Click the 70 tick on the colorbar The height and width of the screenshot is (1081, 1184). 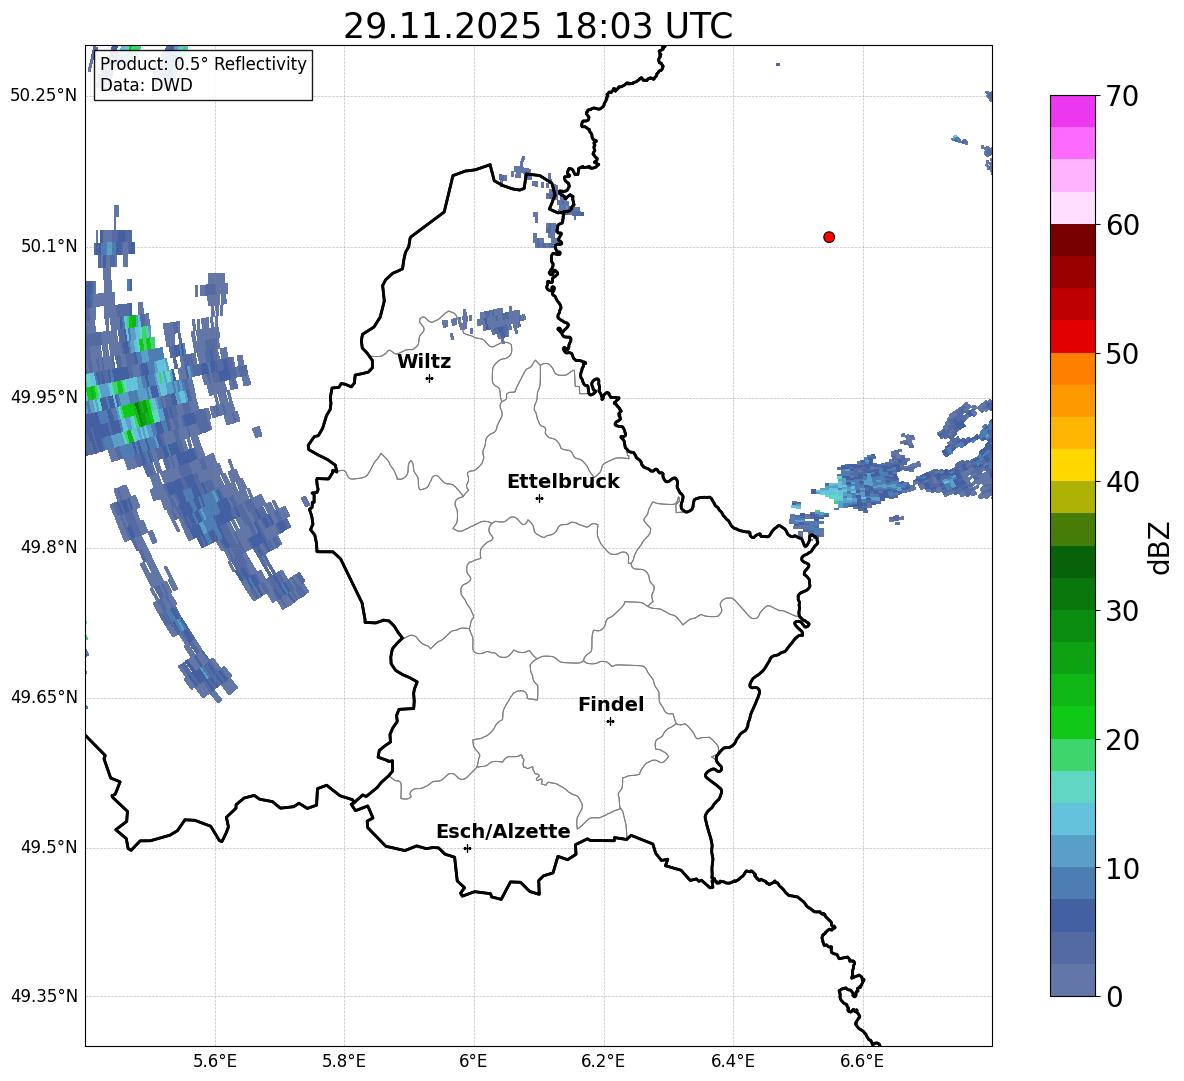[1122, 97]
